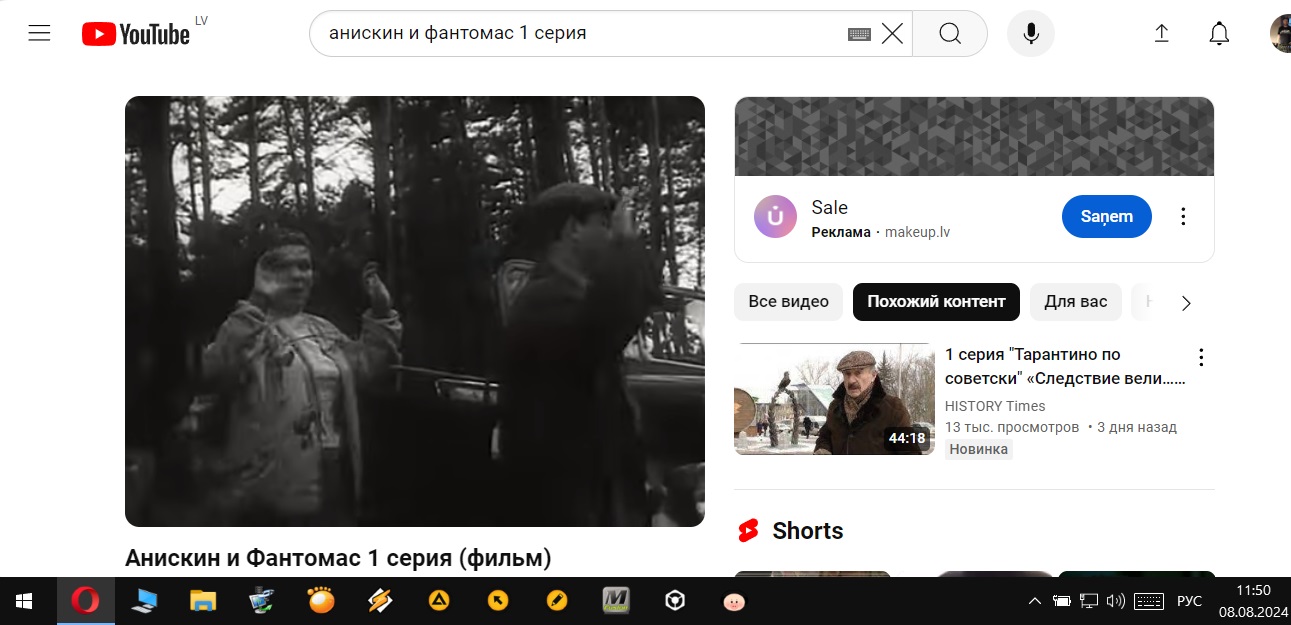The height and width of the screenshot is (625, 1291).
Task: Launch the yellow pencil circle taskbar app
Action: pyautogui.click(x=557, y=601)
